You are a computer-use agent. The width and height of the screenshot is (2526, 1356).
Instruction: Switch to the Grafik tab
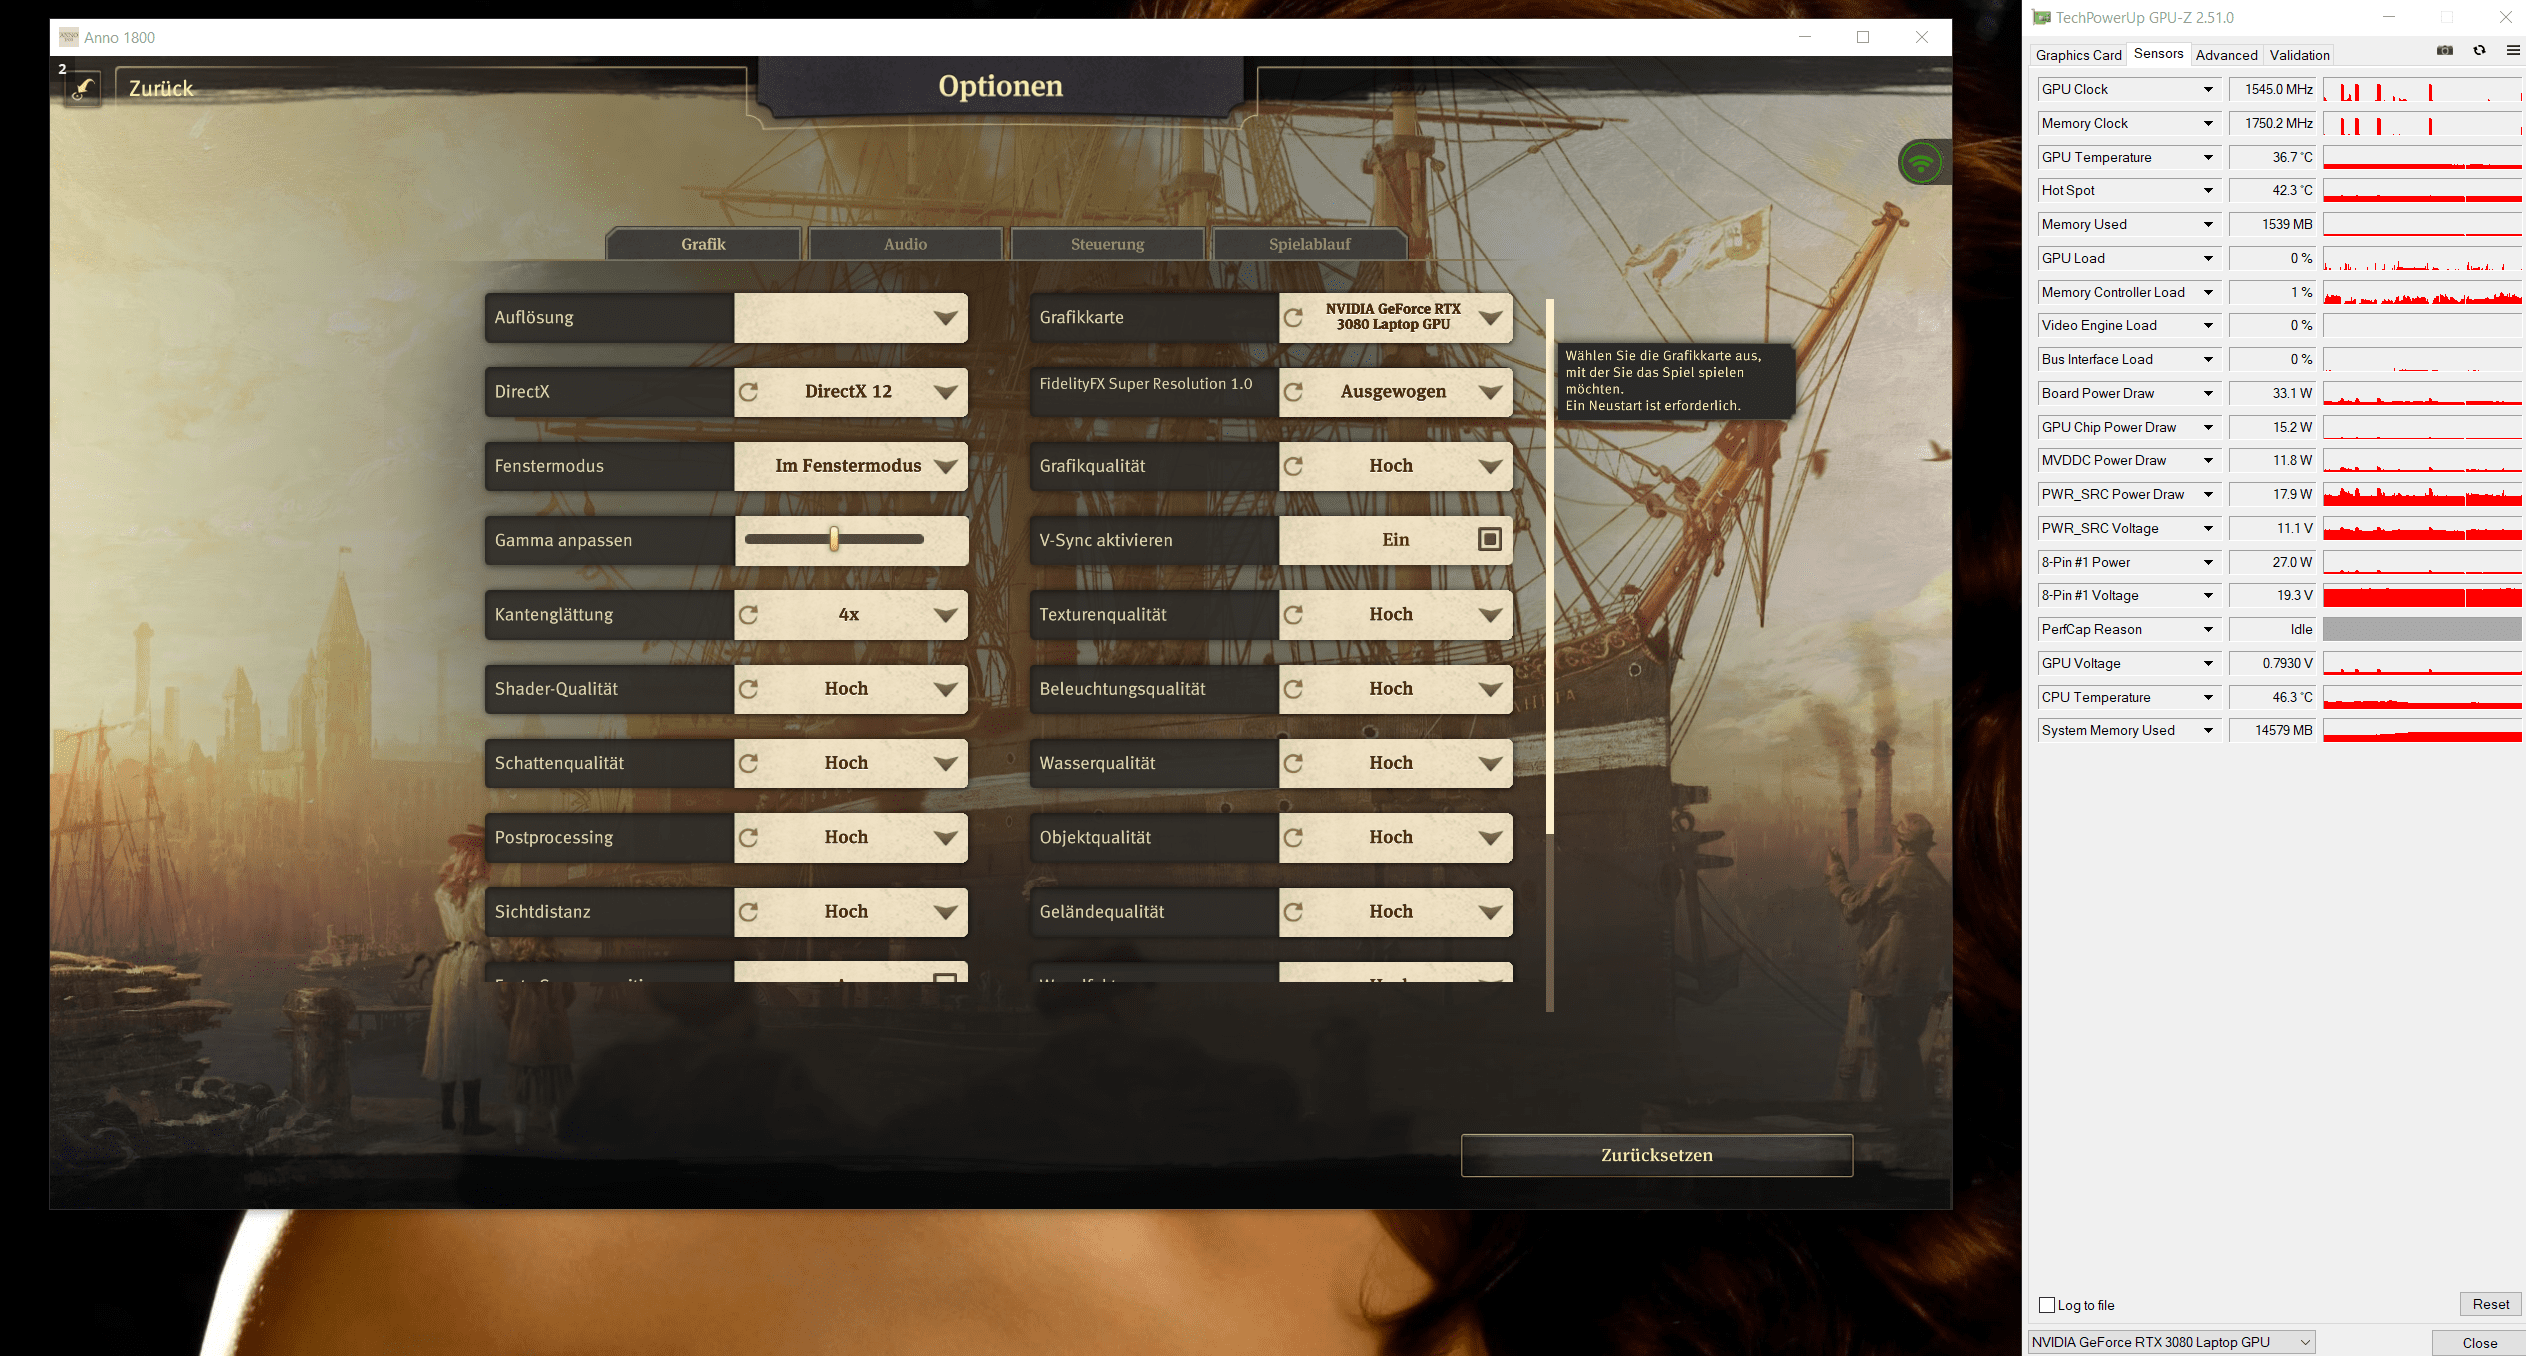[704, 244]
